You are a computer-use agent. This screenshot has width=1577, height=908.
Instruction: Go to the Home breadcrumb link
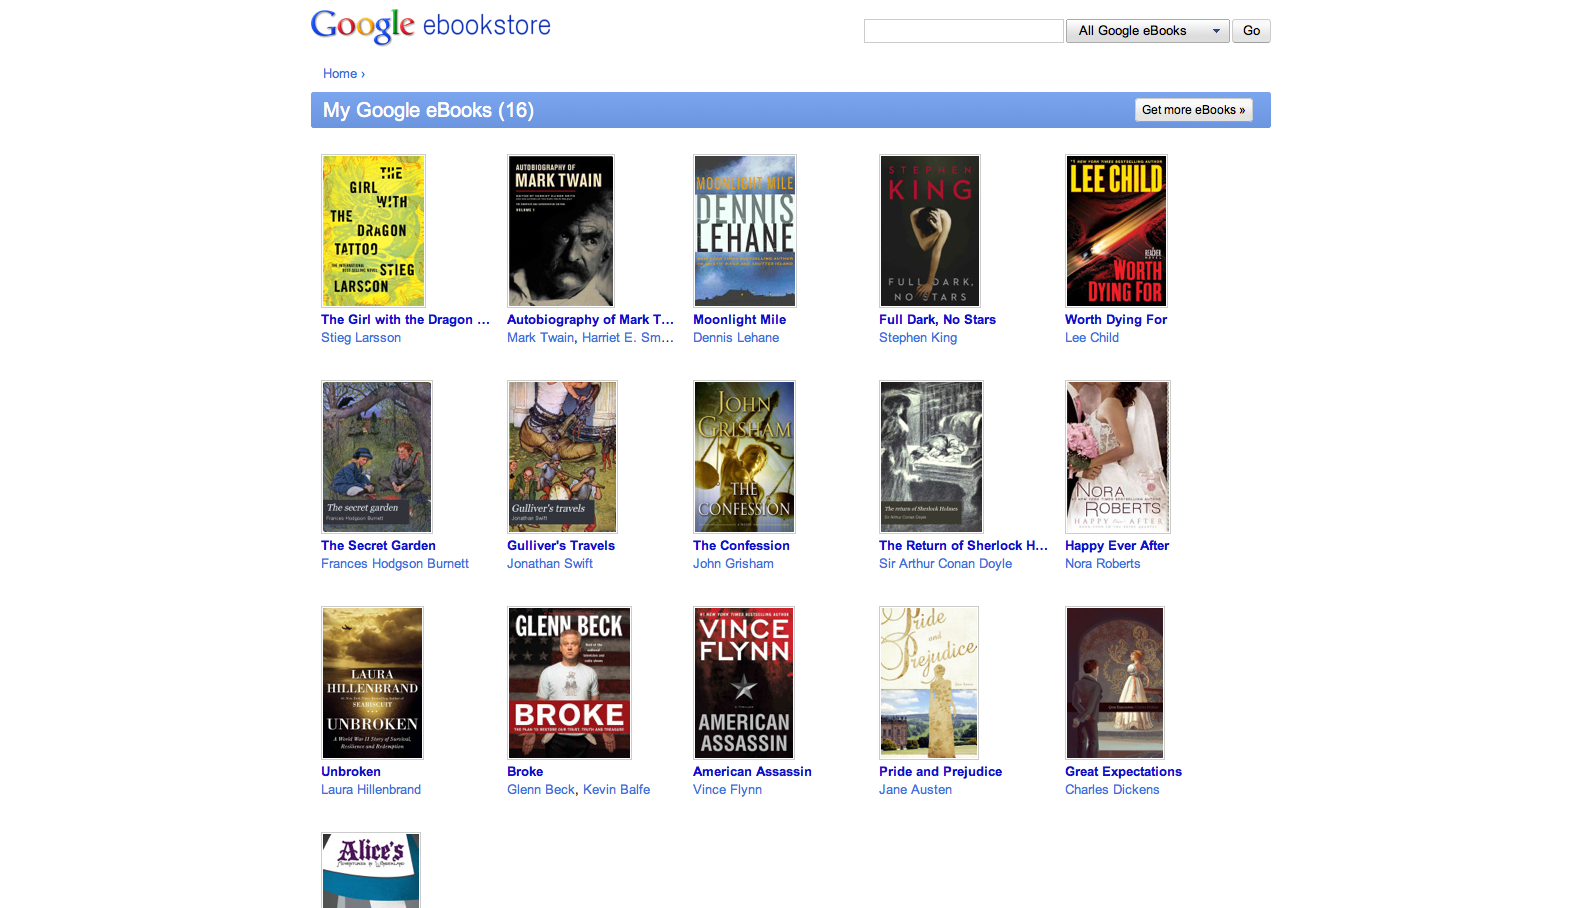(340, 74)
